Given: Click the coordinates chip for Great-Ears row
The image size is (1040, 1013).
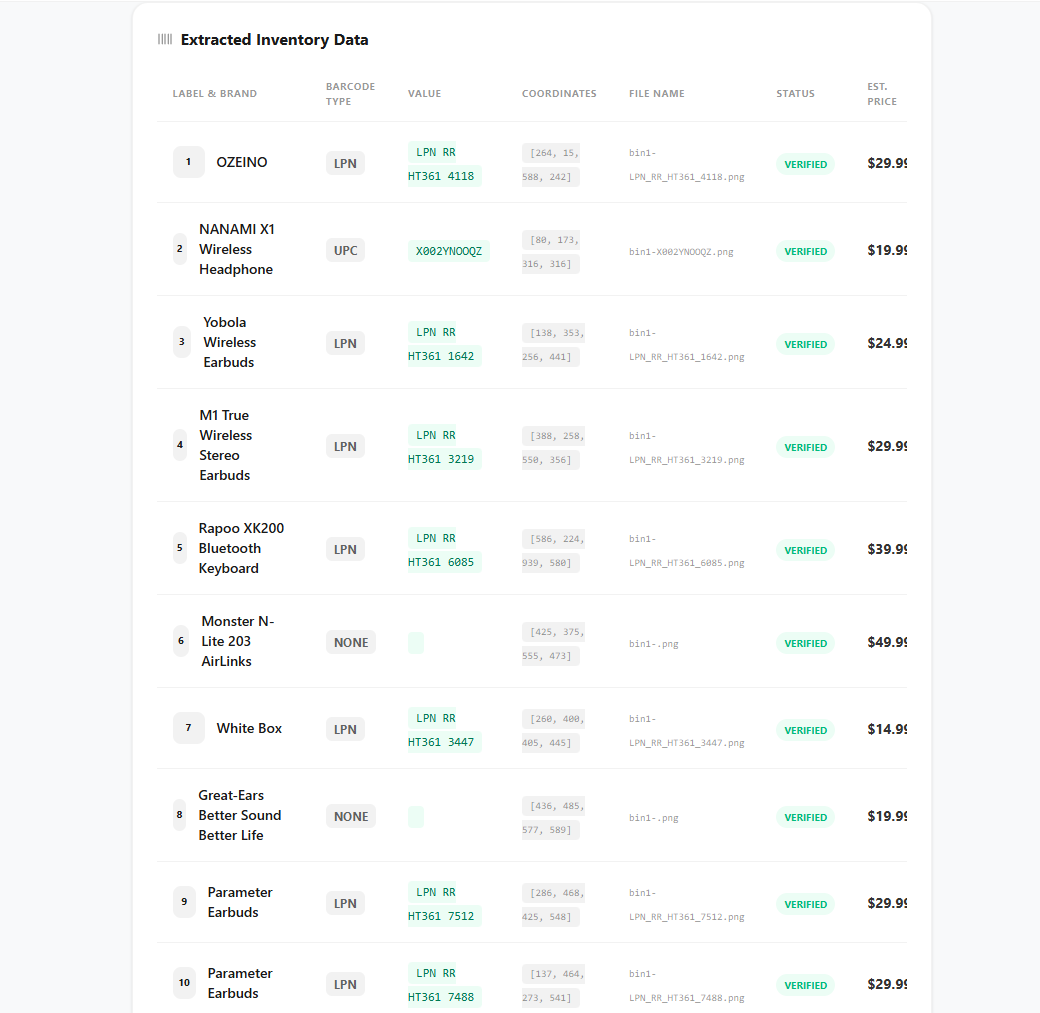Looking at the screenshot, I should (x=552, y=817).
